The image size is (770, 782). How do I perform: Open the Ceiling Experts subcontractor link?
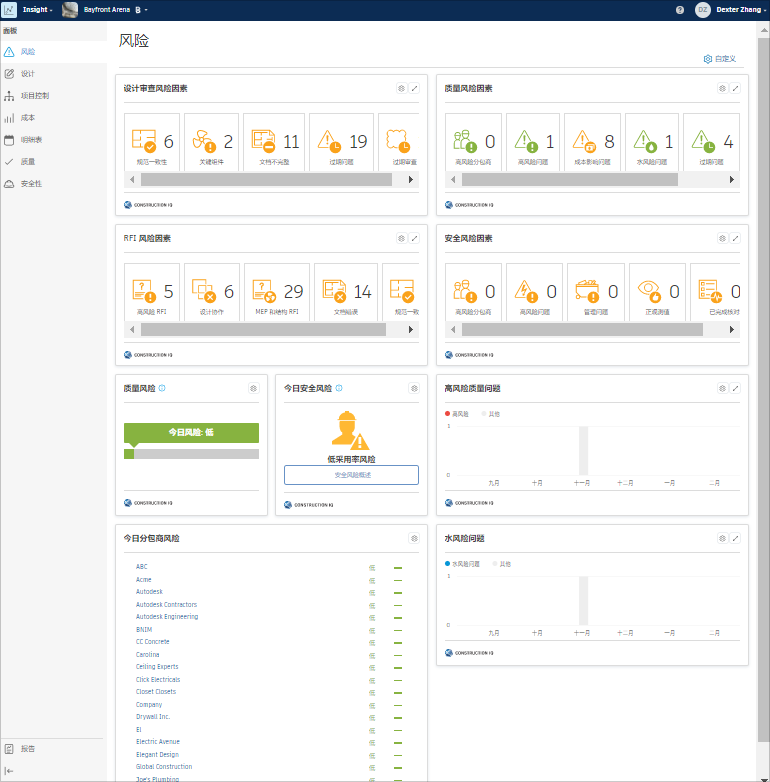pos(157,667)
